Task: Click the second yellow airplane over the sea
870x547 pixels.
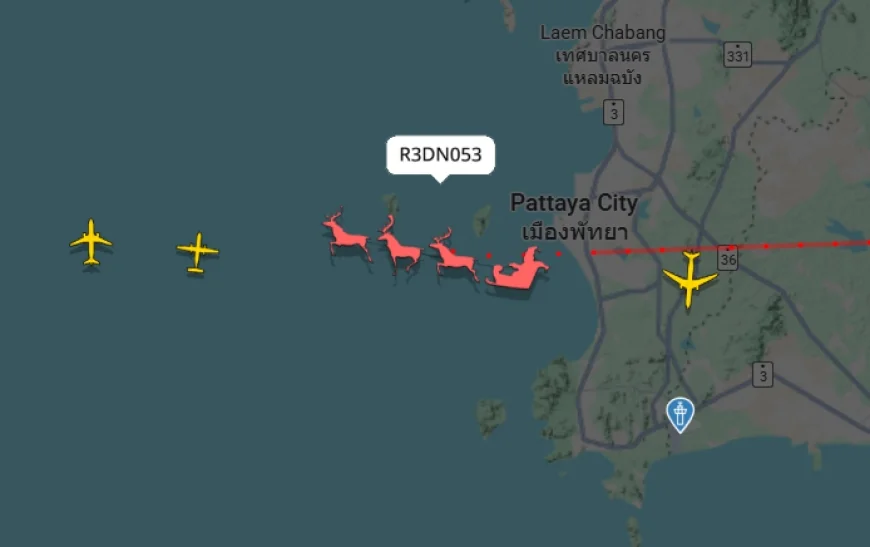Action: 198,252
